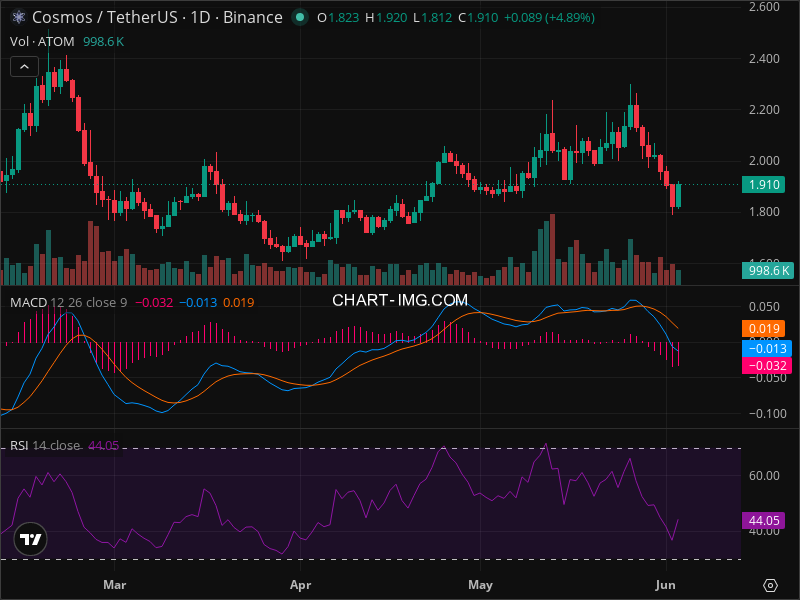Click the 0.050 MACD axis level
The width and height of the screenshot is (800, 600).
pos(764,307)
